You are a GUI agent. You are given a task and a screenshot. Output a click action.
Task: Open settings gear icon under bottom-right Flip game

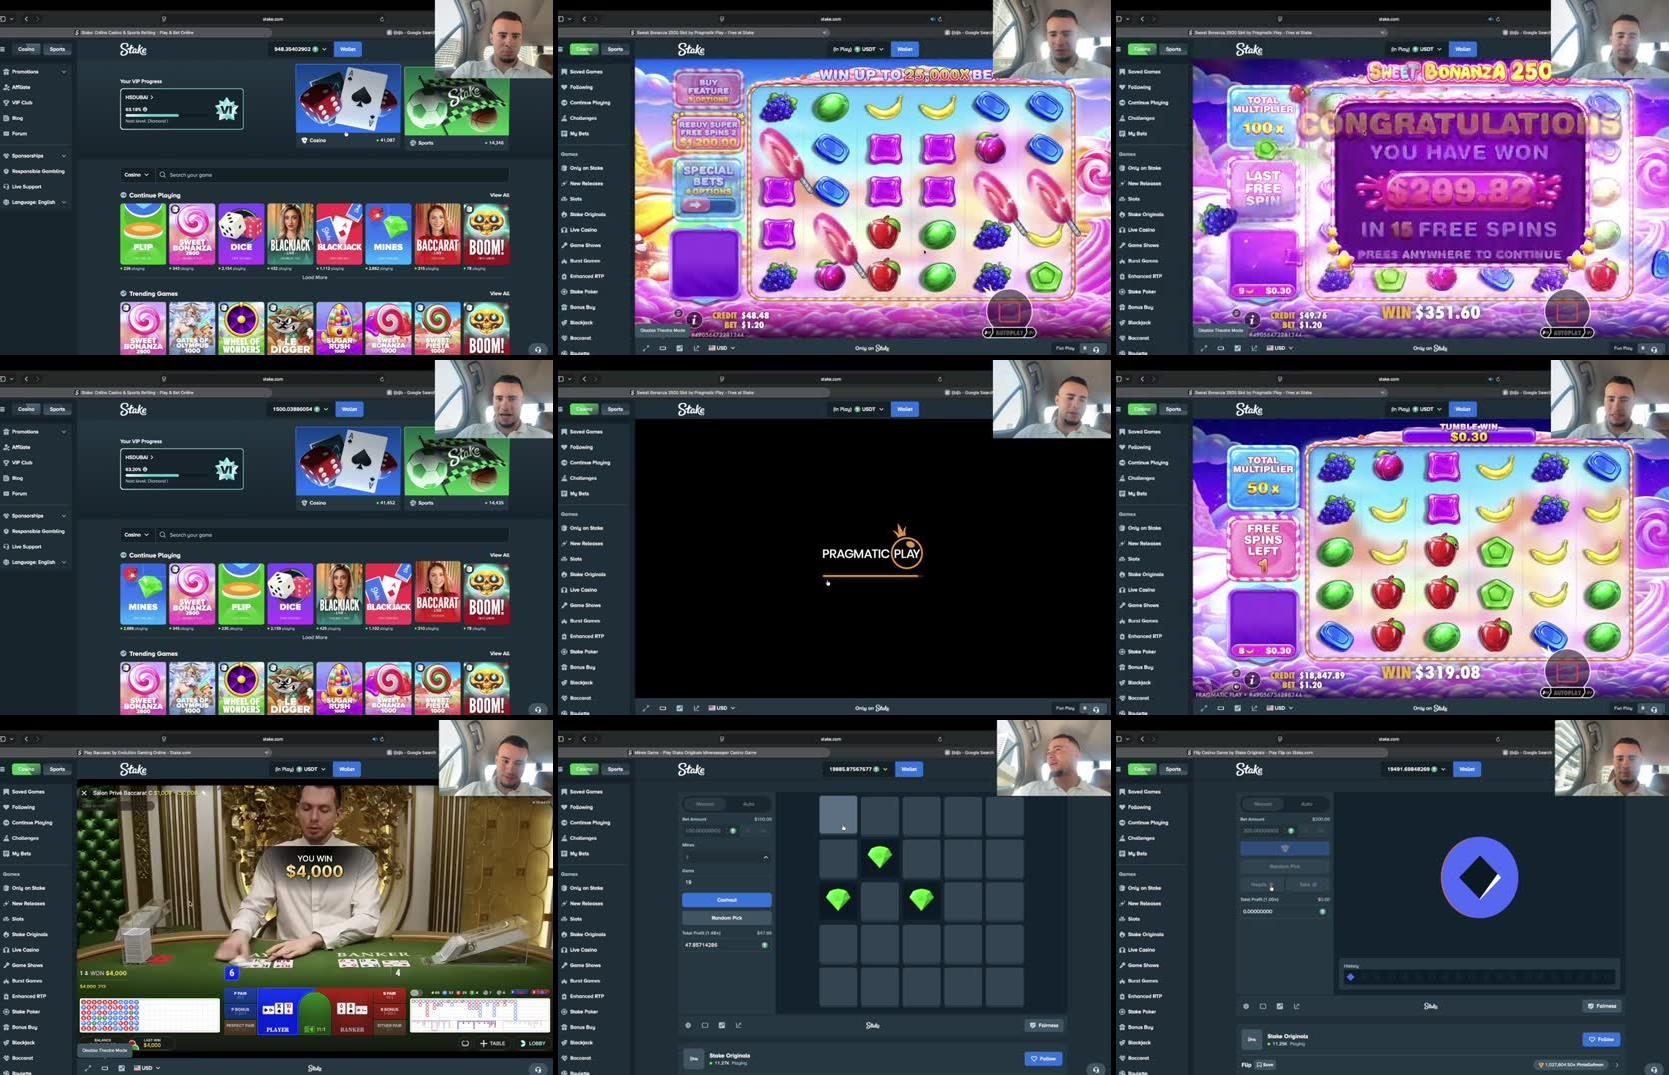coord(1246,1006)
